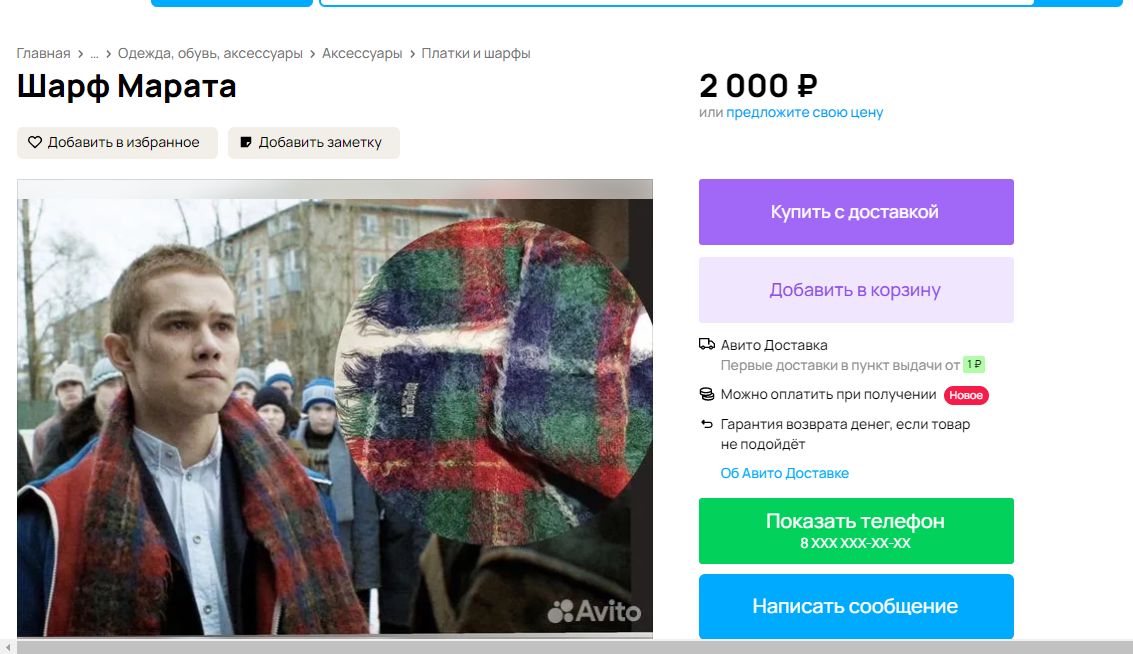This screenshot has height=654, width=1133.
Task: Expand the collapsed breadcrumb ellipsis
Action: pyautogui.click(x=94, y=53)
